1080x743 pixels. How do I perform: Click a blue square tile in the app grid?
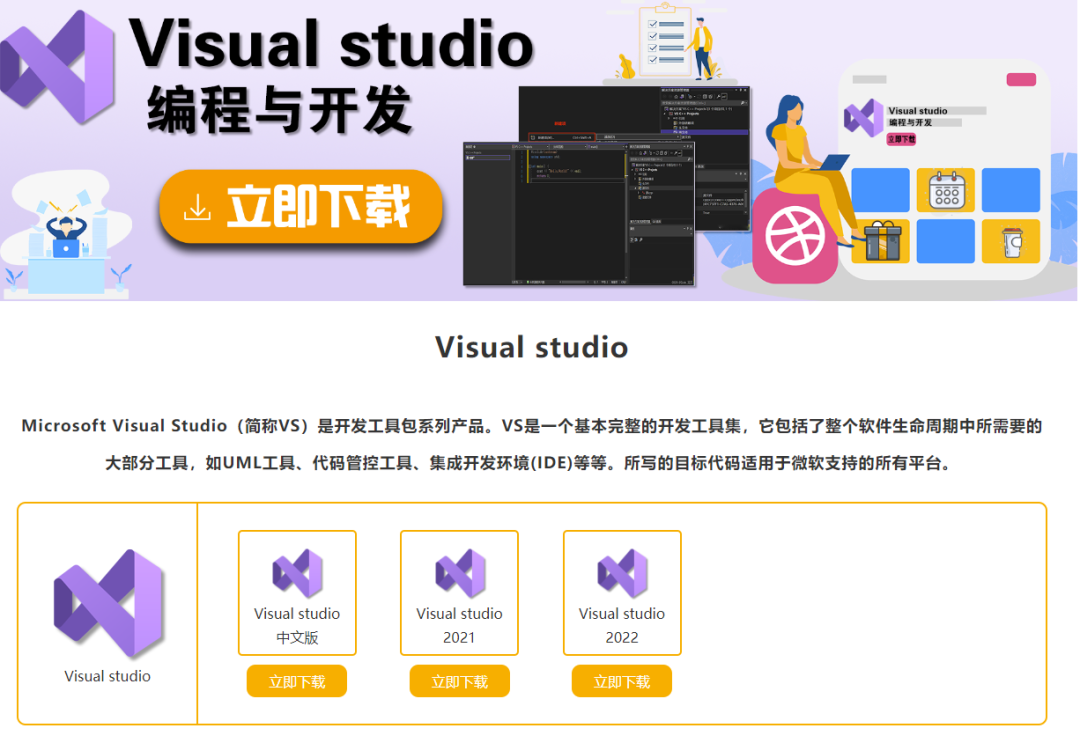click(x=879, y=190)
